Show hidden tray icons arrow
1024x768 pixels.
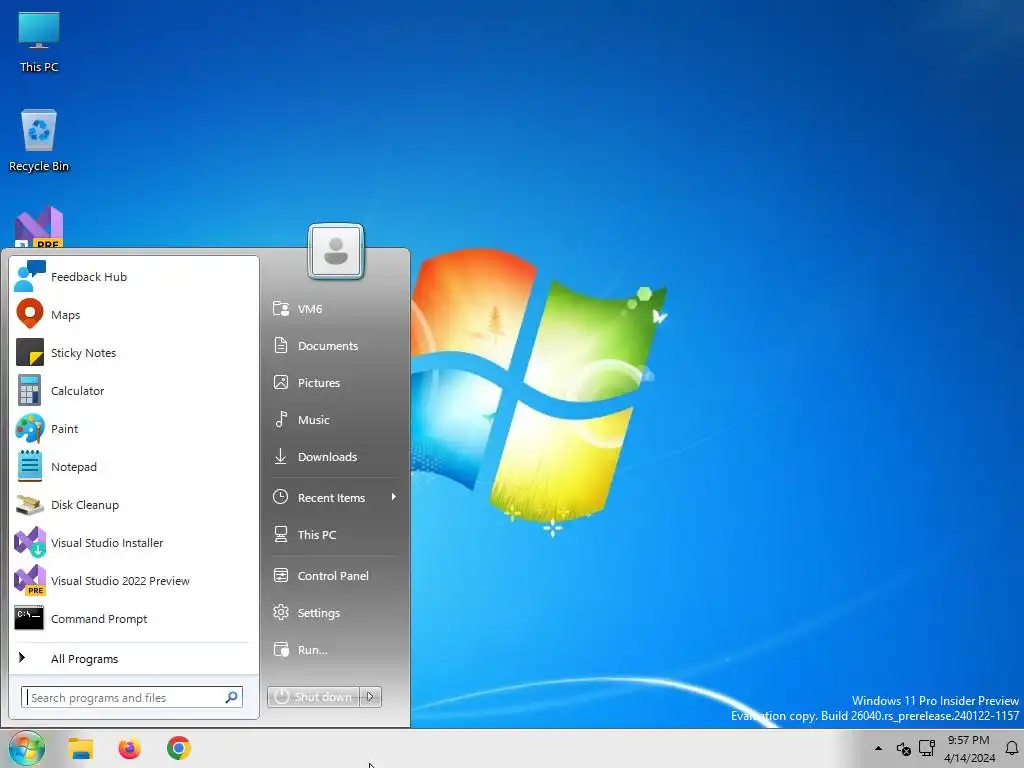[878, 748]
